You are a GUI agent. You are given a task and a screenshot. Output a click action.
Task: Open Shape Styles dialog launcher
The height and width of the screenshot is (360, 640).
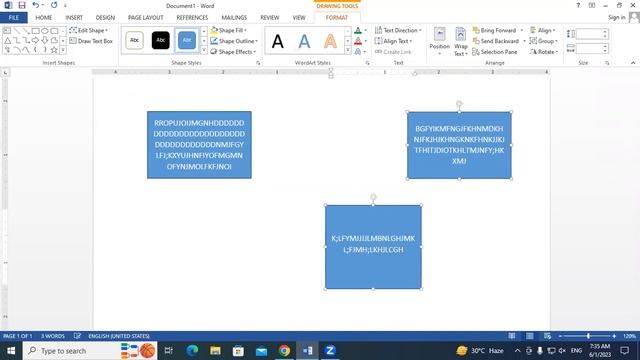258,63
